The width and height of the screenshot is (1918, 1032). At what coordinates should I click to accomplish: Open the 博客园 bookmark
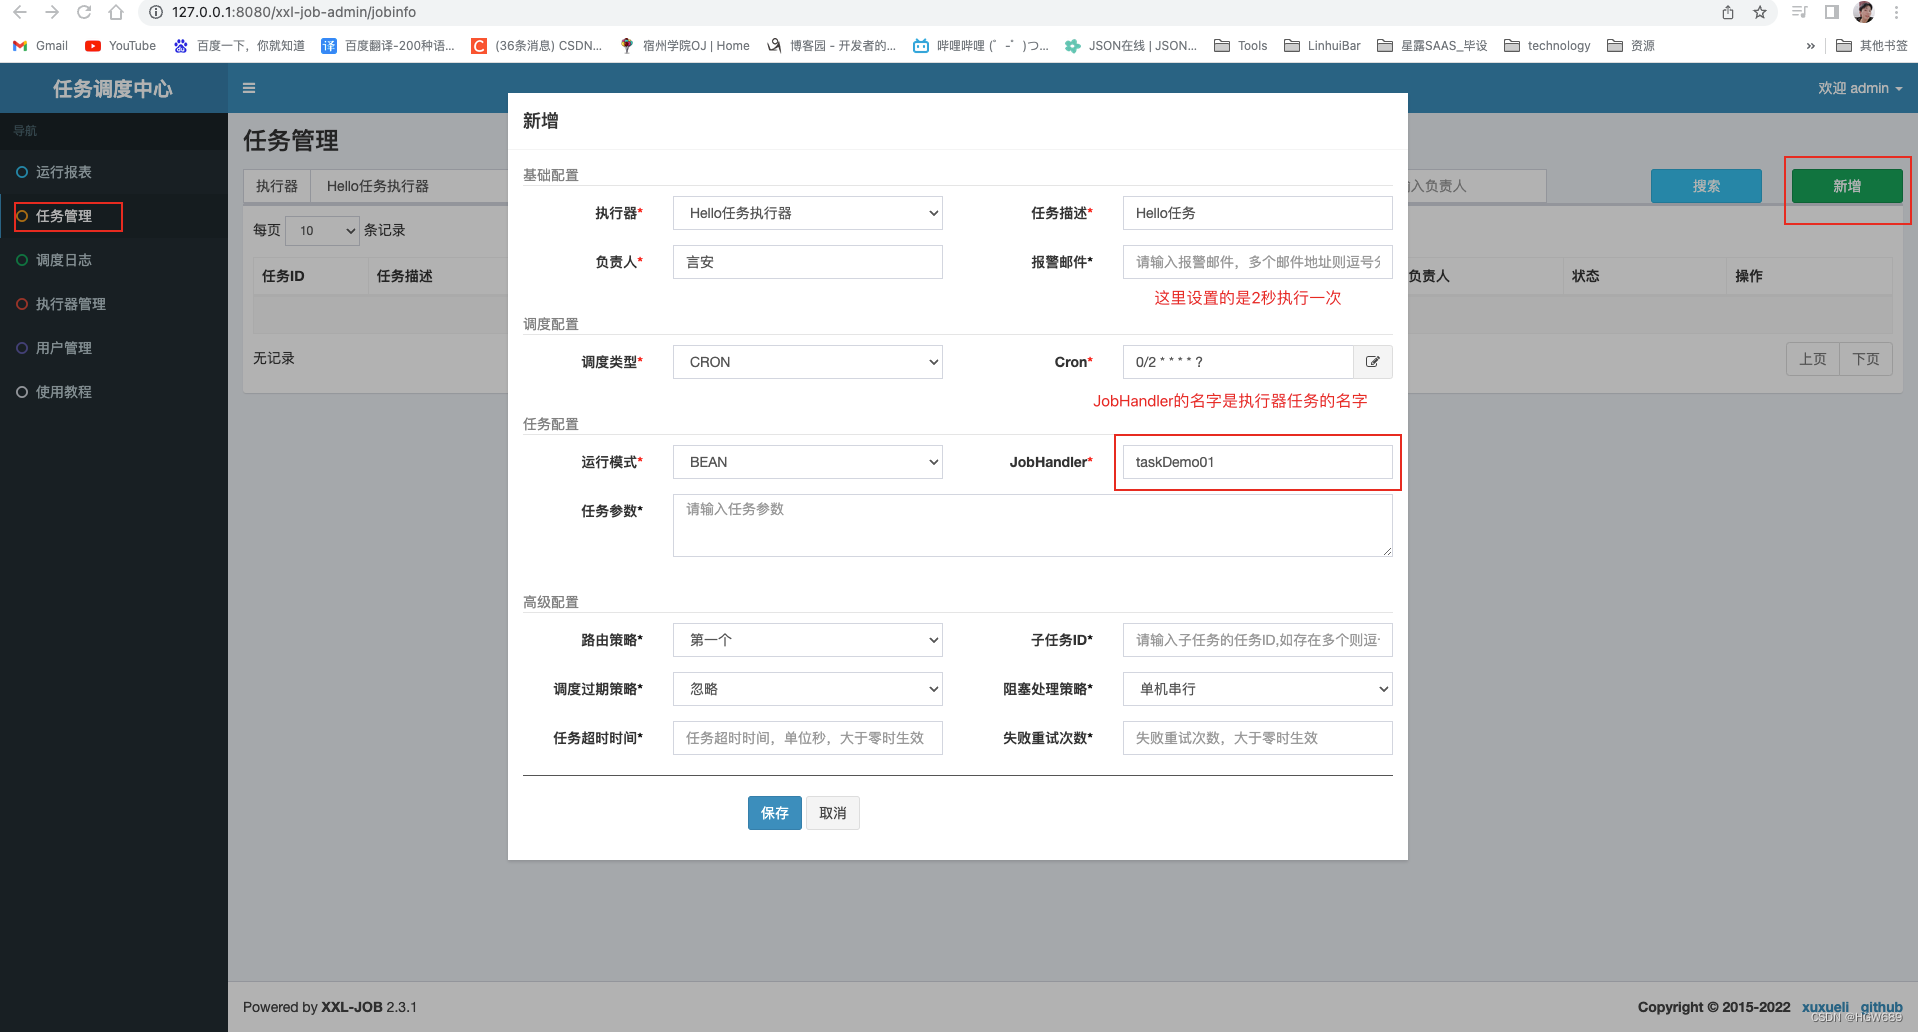click(x=832, y=46)
